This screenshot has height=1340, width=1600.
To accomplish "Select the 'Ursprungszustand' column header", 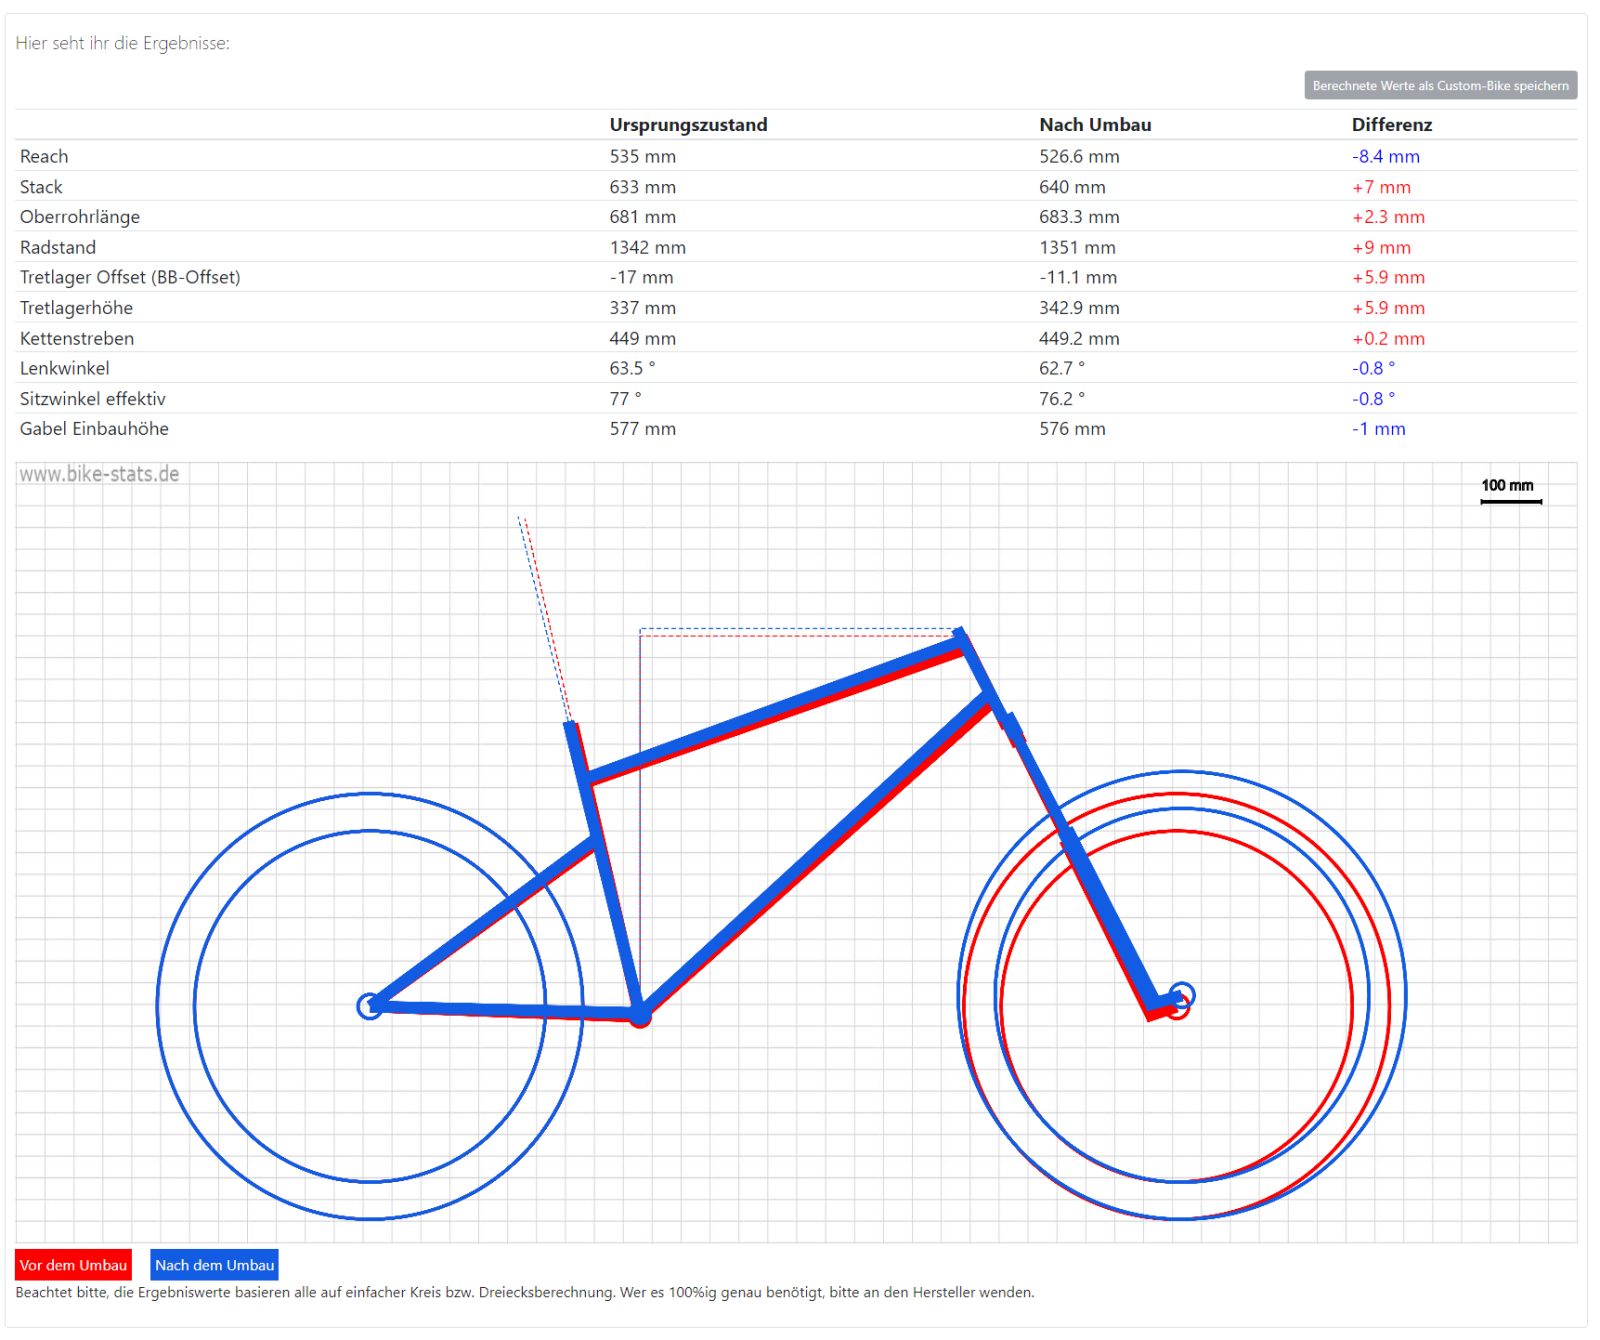I will pyautogui.click(x=688, y=125).
